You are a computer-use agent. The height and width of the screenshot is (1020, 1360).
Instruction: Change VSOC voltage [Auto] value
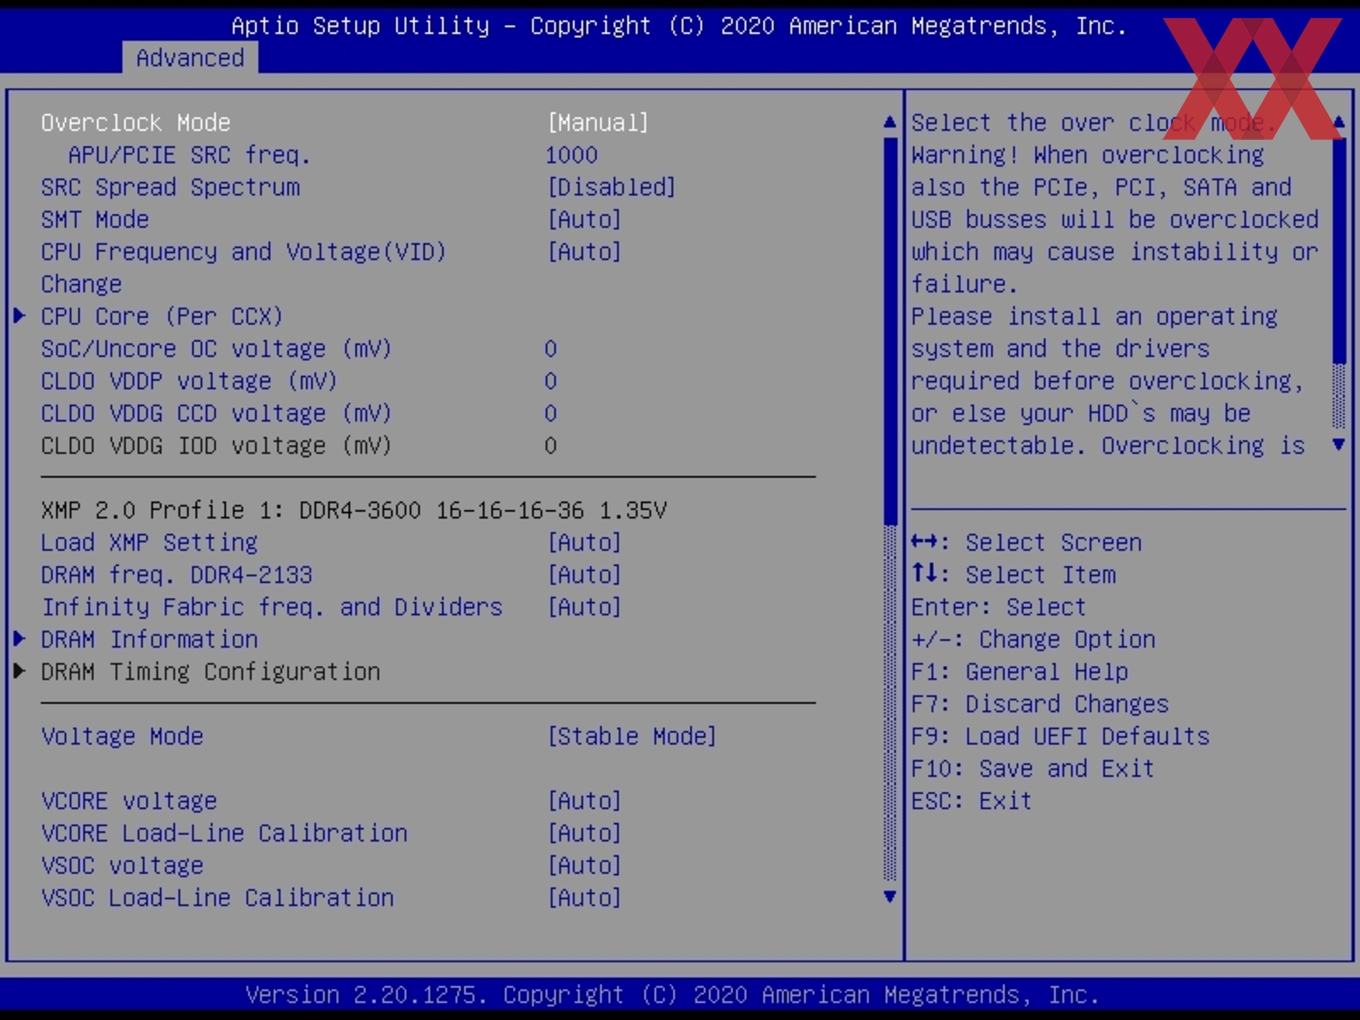click(585, 866)
